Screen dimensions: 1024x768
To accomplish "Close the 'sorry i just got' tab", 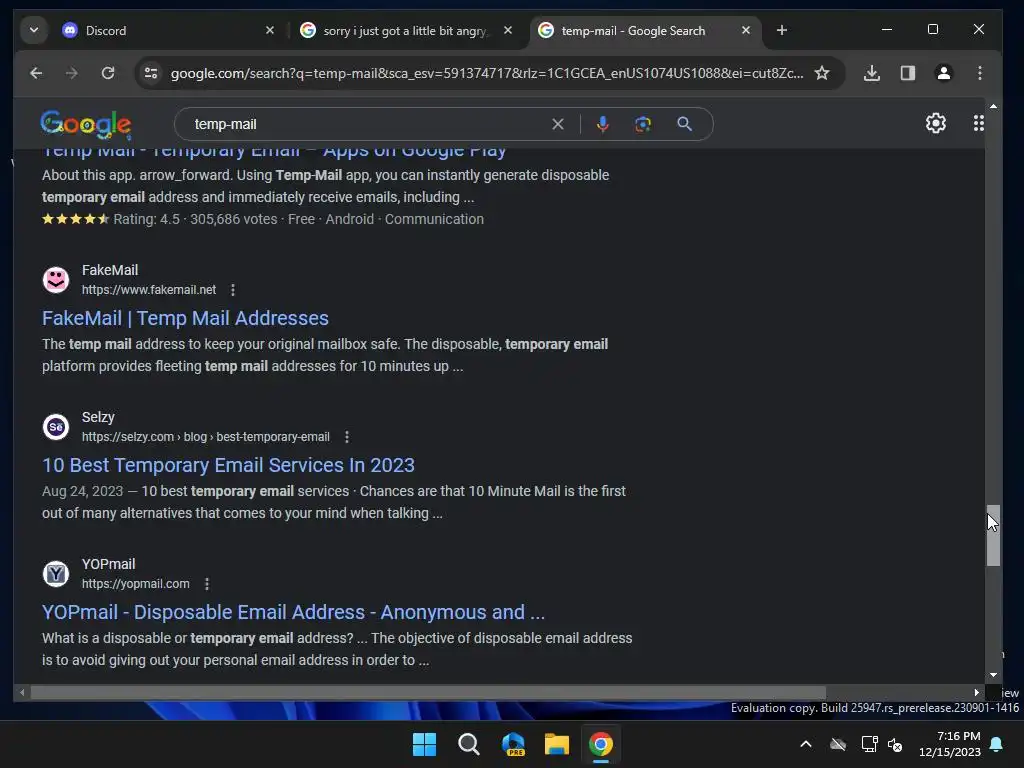I will (507, 30).
